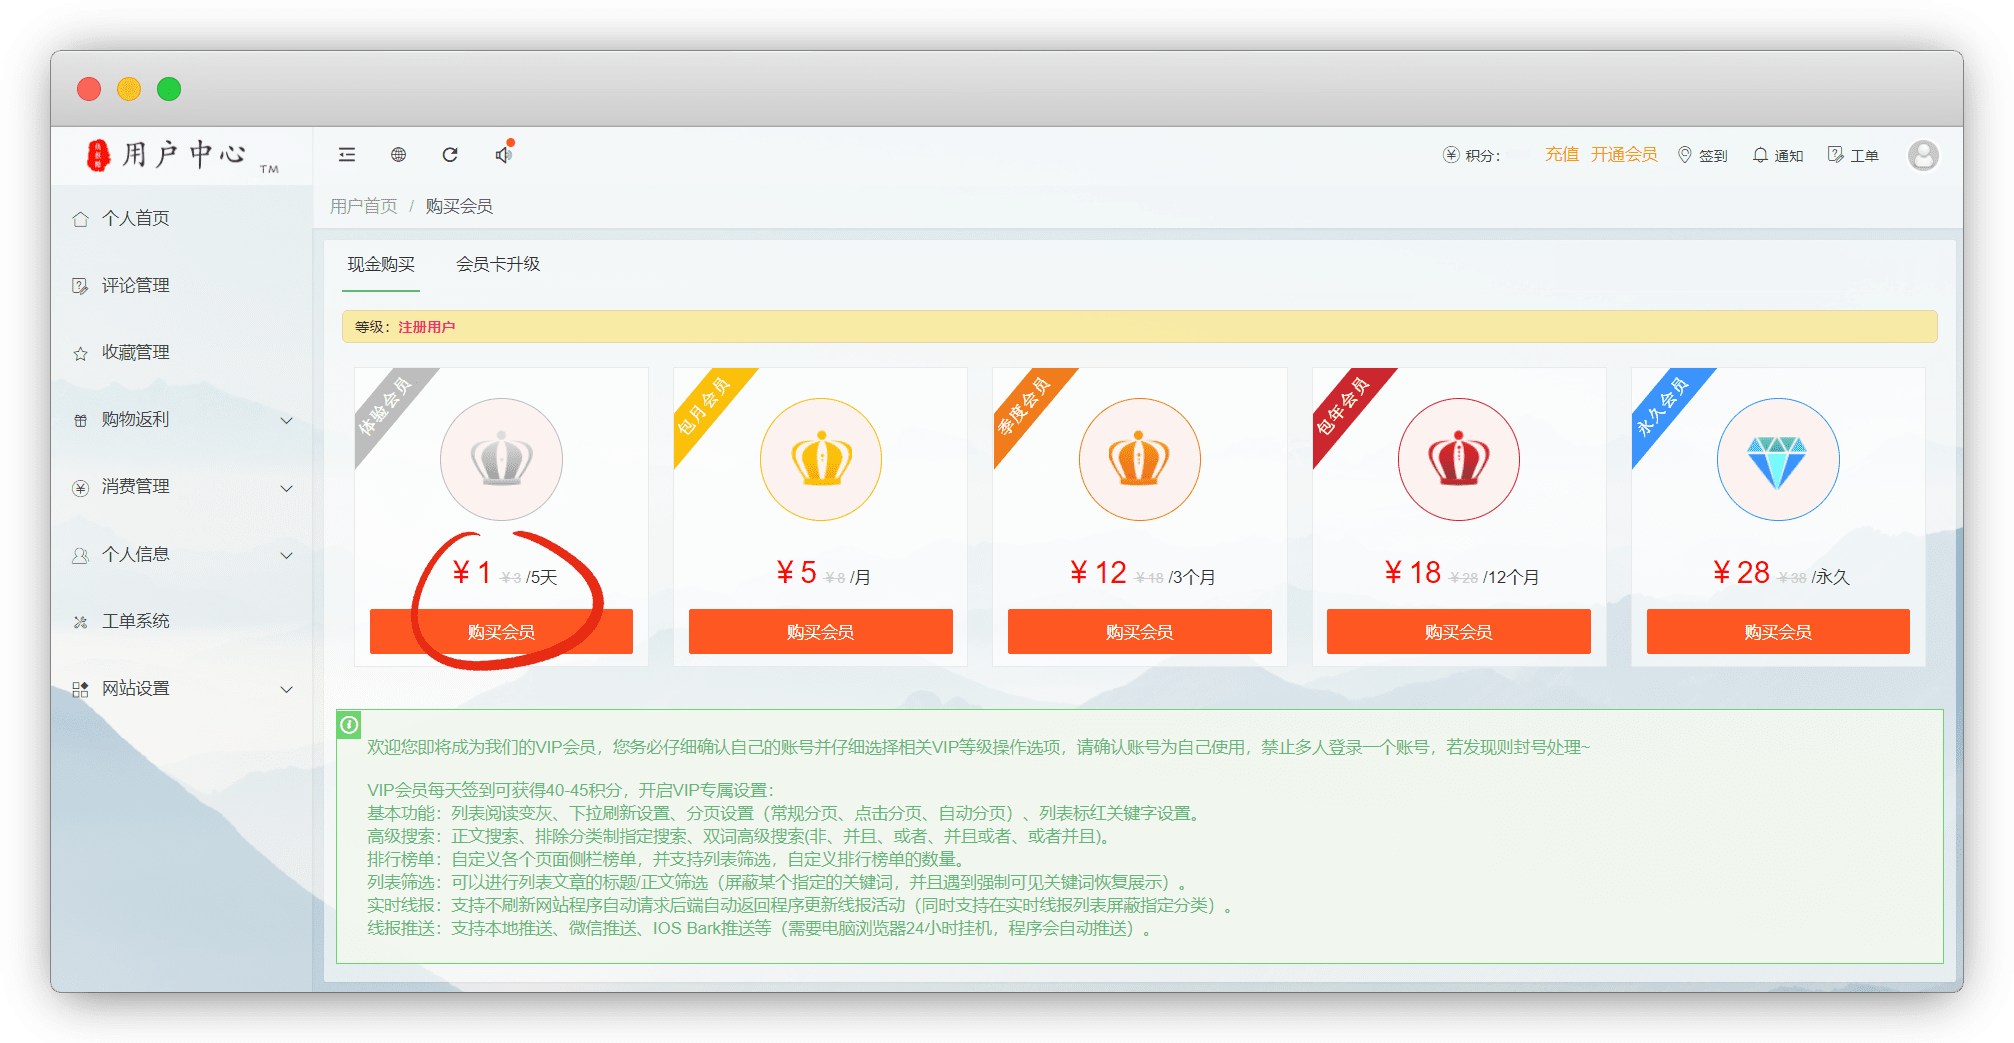Open announcements via the speaker icon
The image size is (2014, 1043).
click(x=503, y=155)
